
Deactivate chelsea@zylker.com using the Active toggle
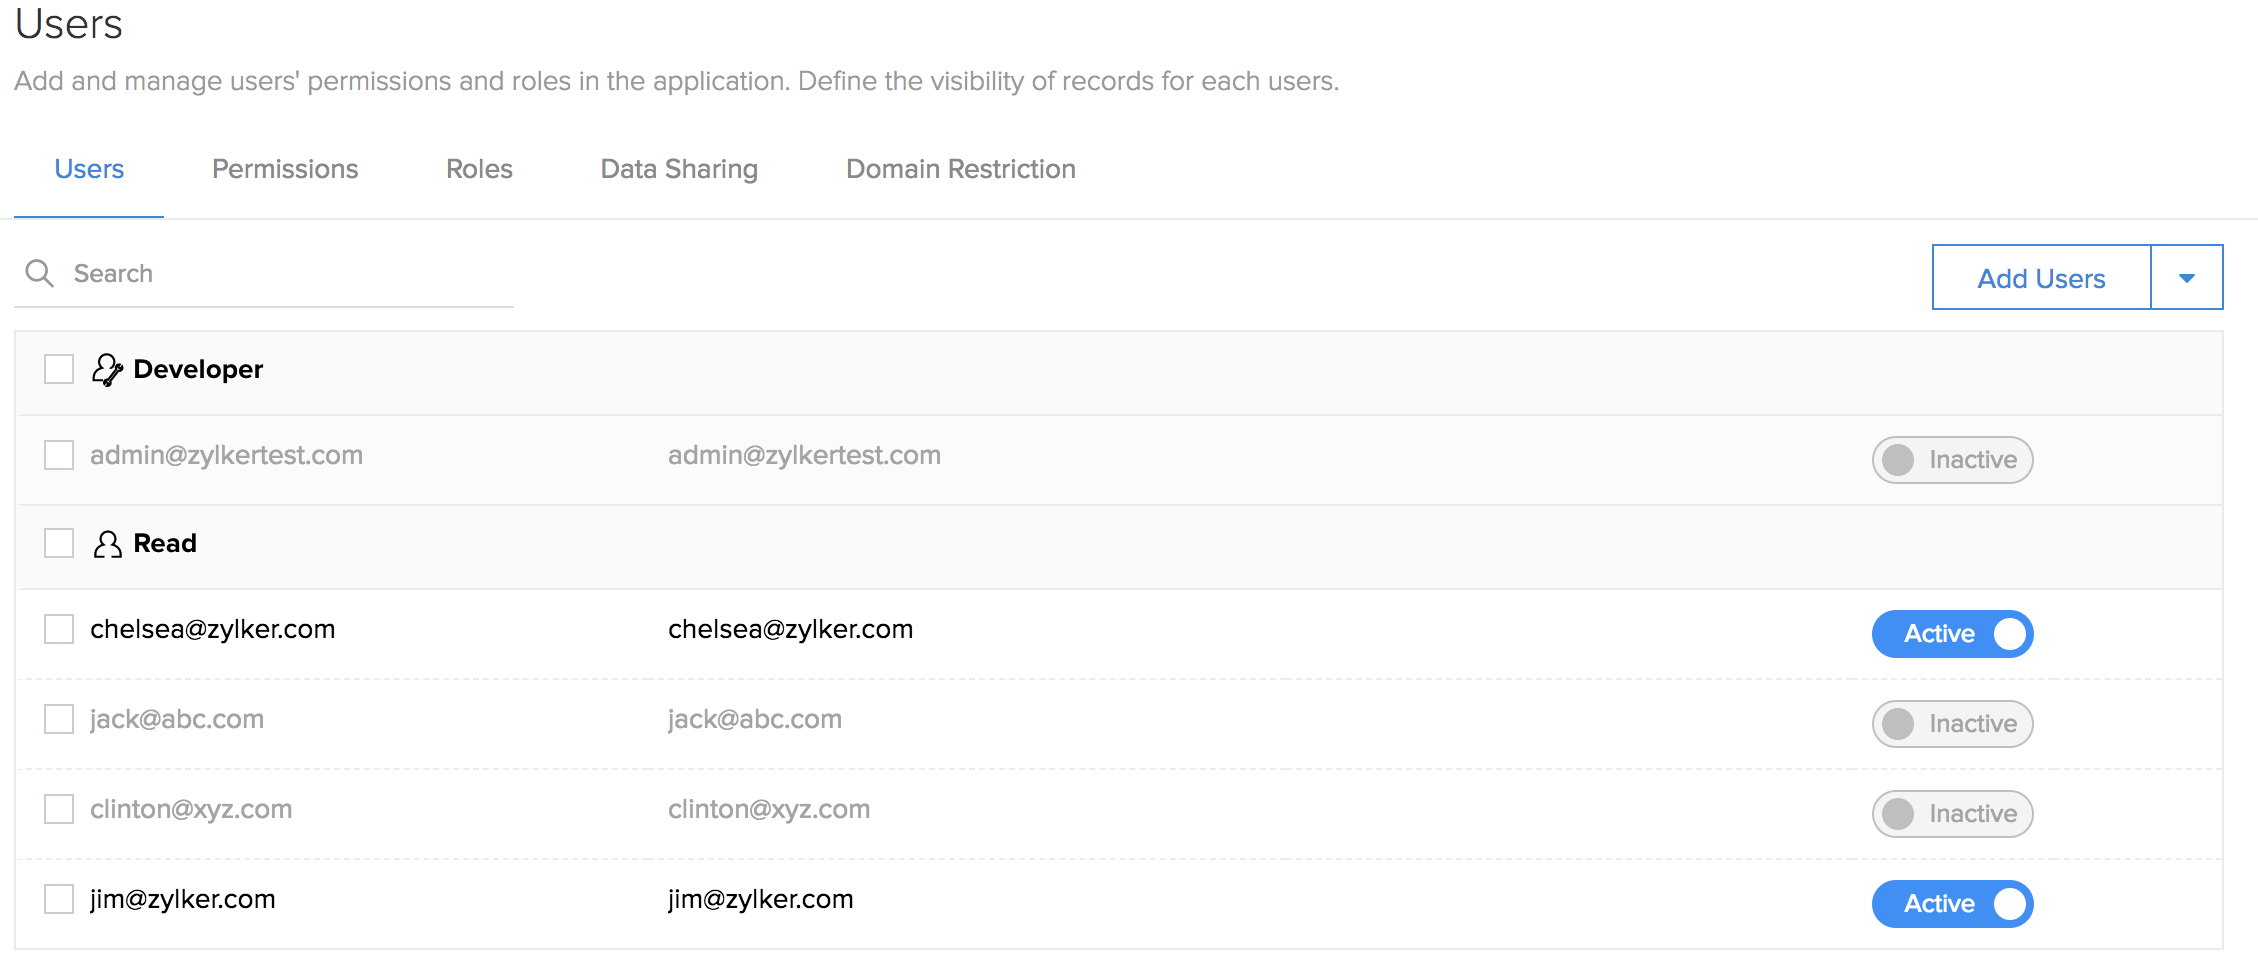click(1952, 634)
